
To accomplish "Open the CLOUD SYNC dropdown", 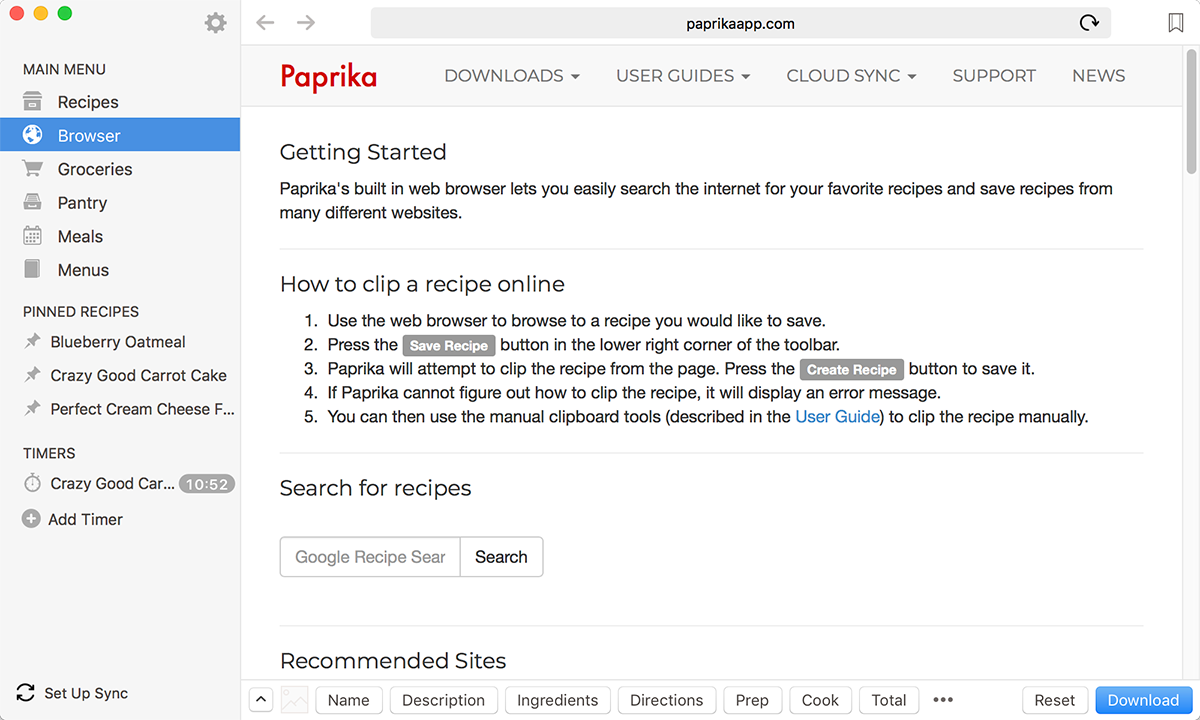I will tap(851, 75).
